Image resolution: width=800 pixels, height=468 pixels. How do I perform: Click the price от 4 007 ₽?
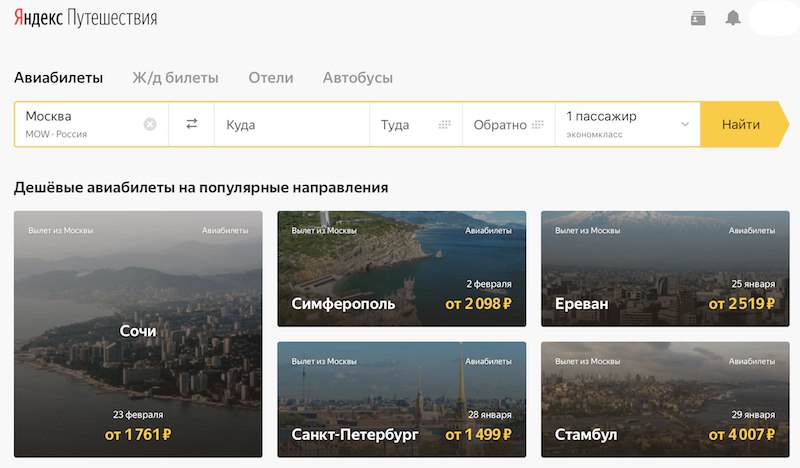[741, 434]
